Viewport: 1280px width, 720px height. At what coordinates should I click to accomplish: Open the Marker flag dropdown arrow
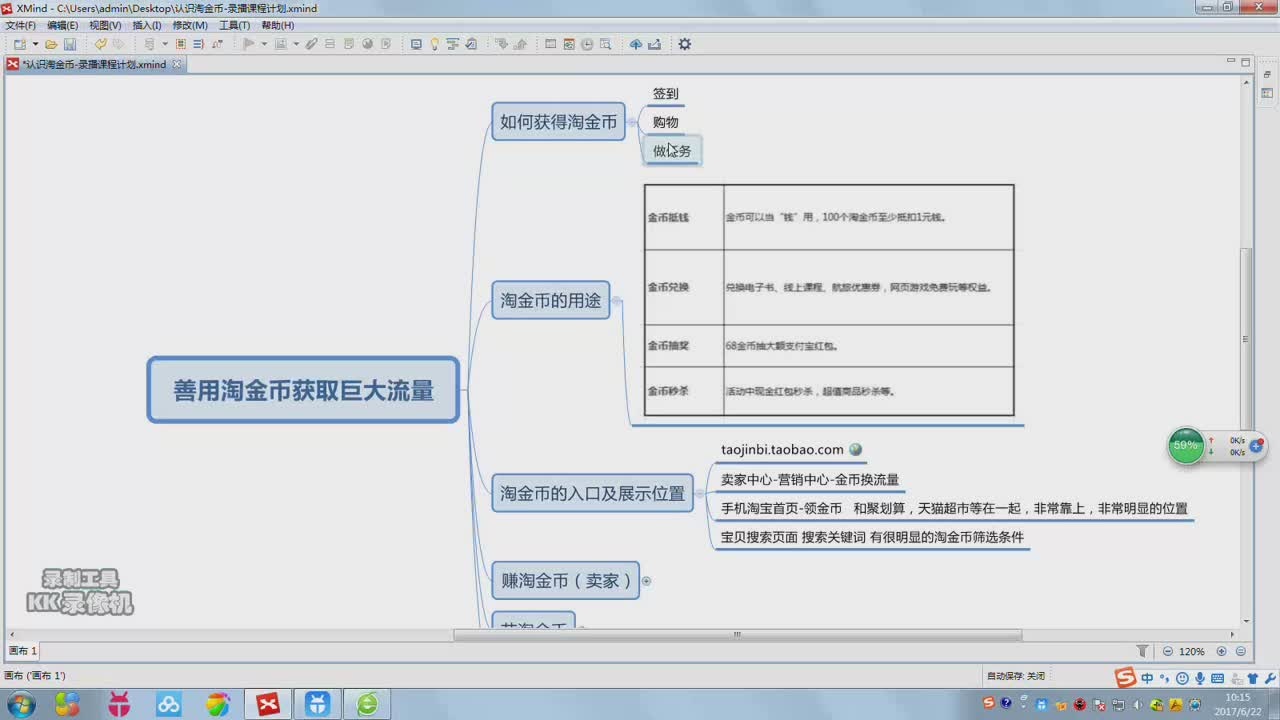point(264,44)
